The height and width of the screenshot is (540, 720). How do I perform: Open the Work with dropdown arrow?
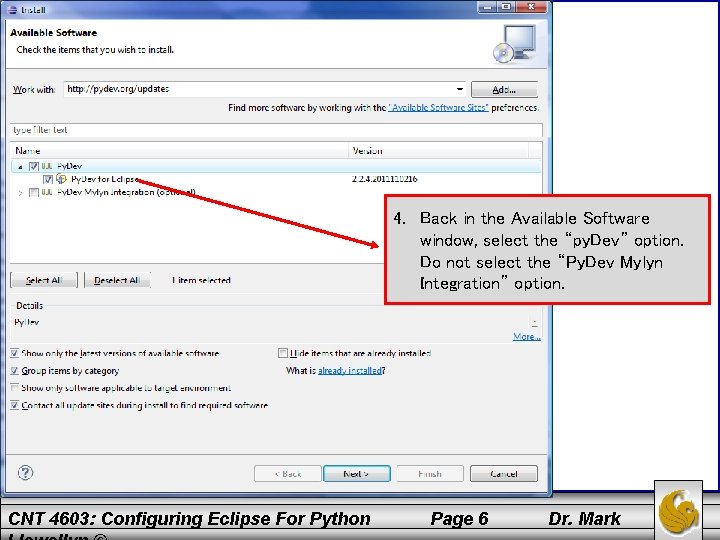point(459,89)
